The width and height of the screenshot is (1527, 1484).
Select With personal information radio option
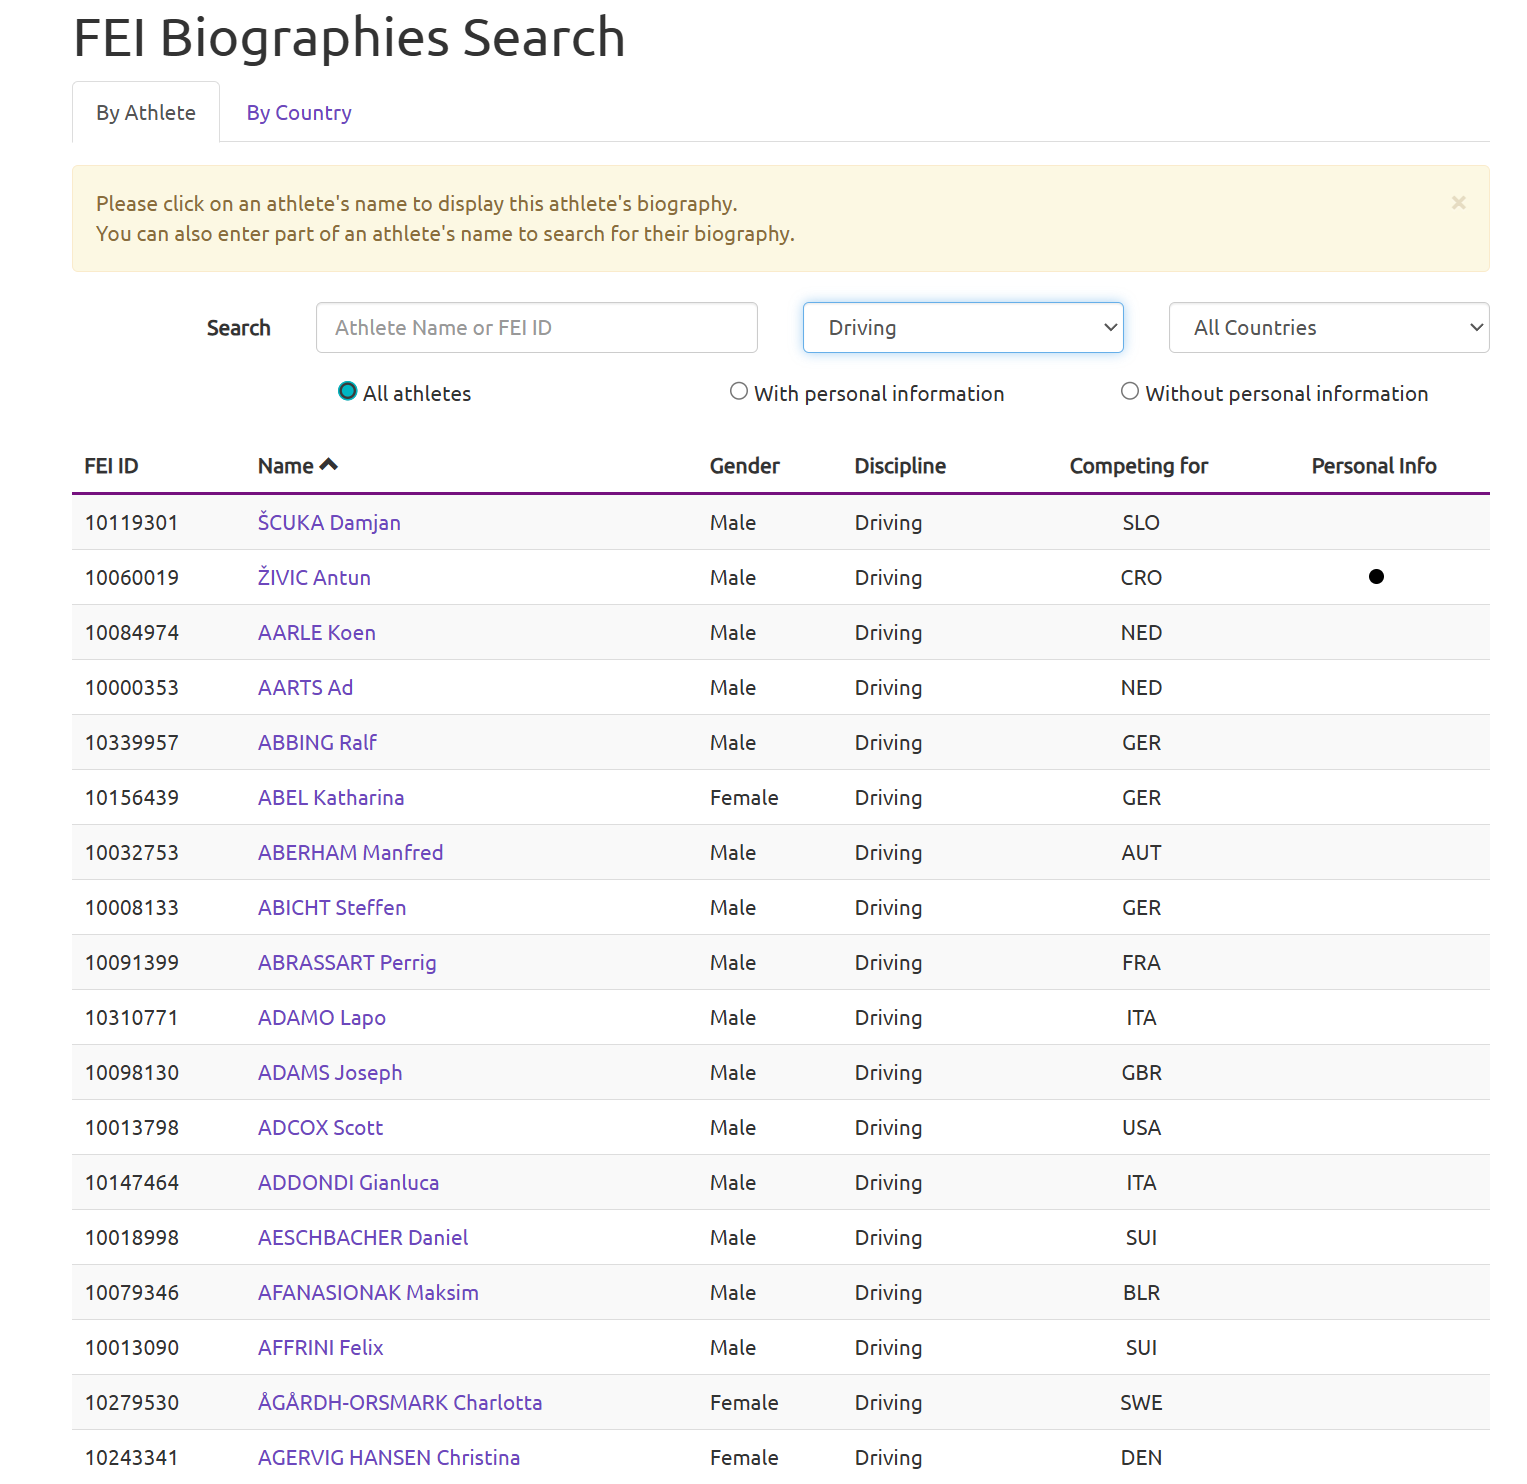click(739, 392)
